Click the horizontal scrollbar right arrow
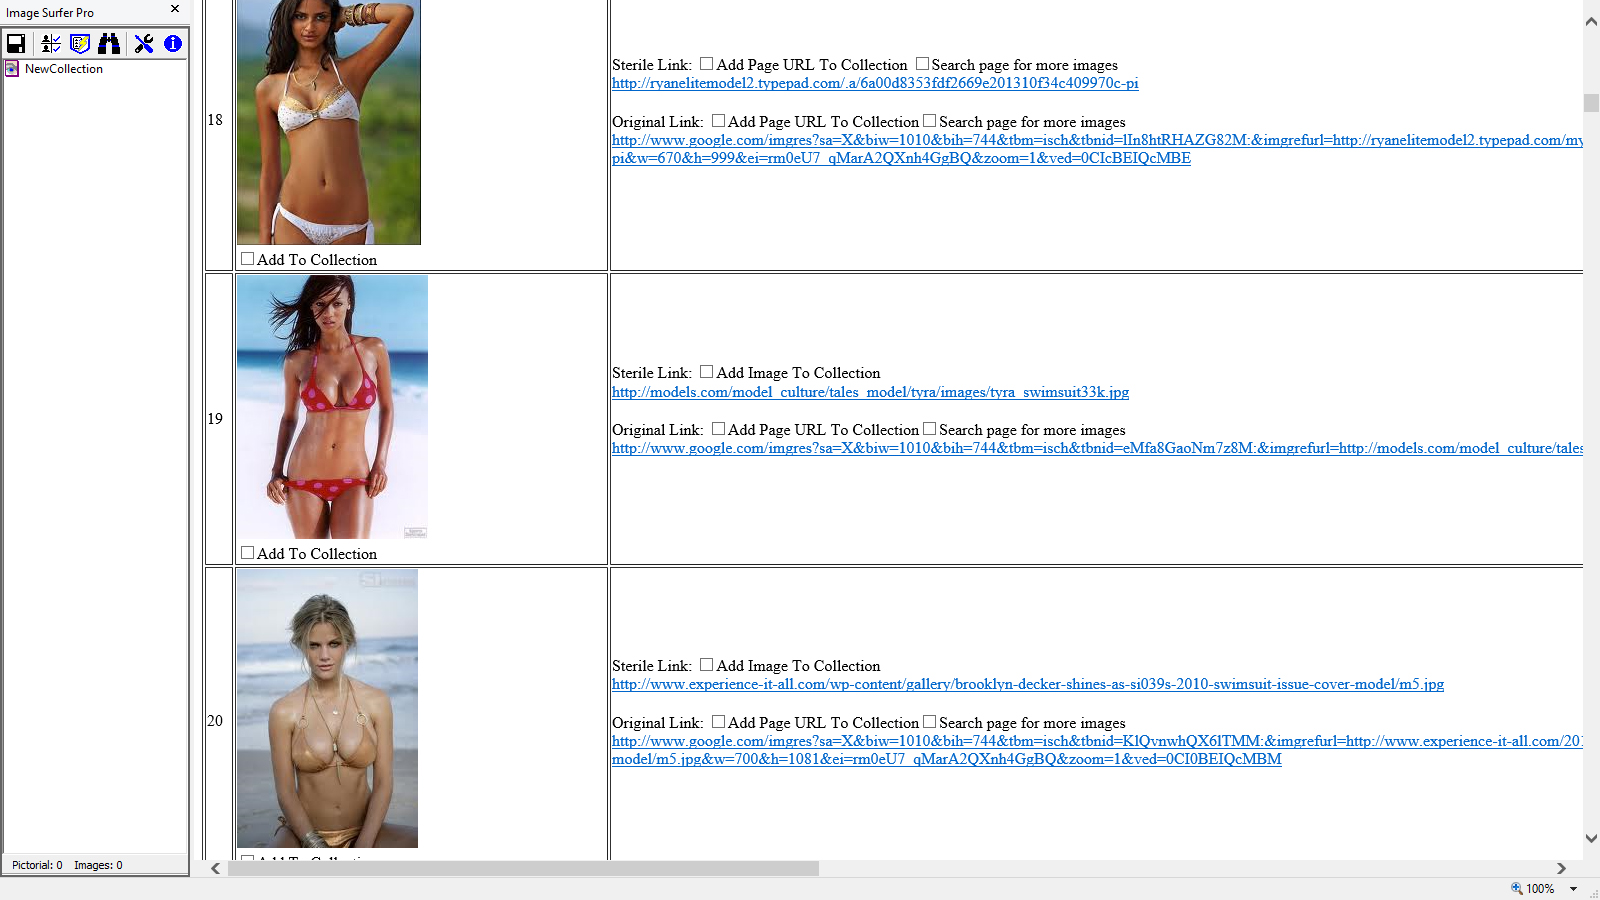The width and height of the screenshot is (1600, 900). point(1561,868)
